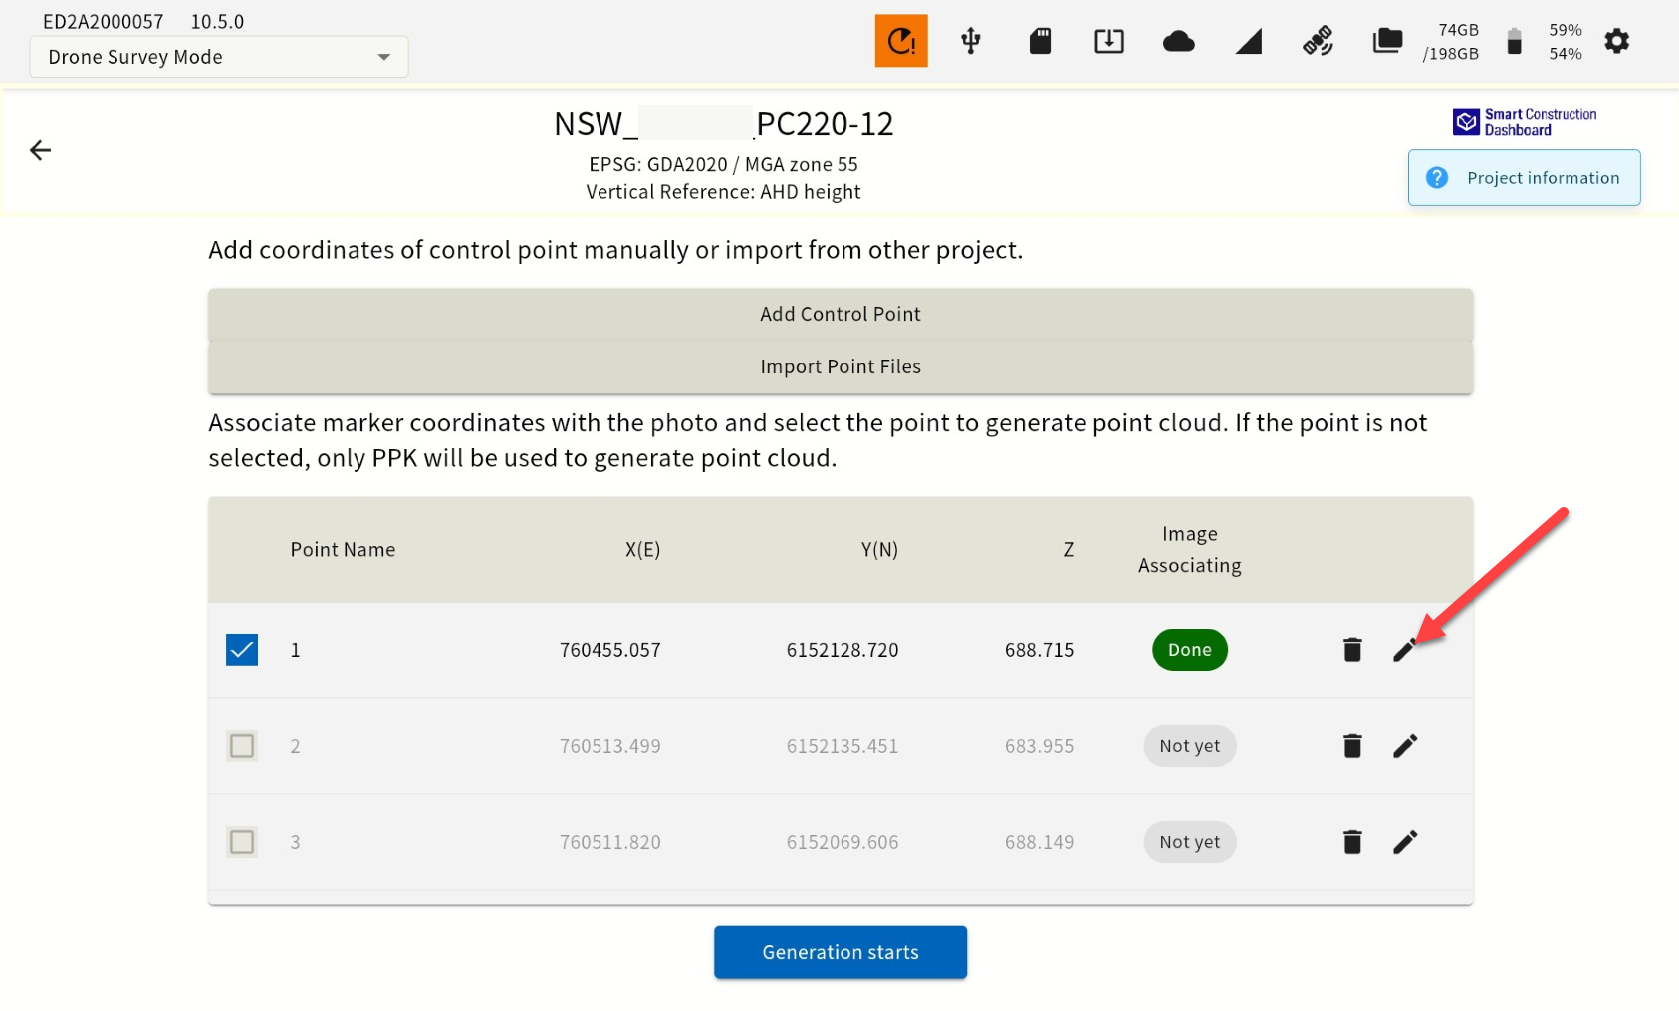Open the storage folders icon

pos(1387,41)
